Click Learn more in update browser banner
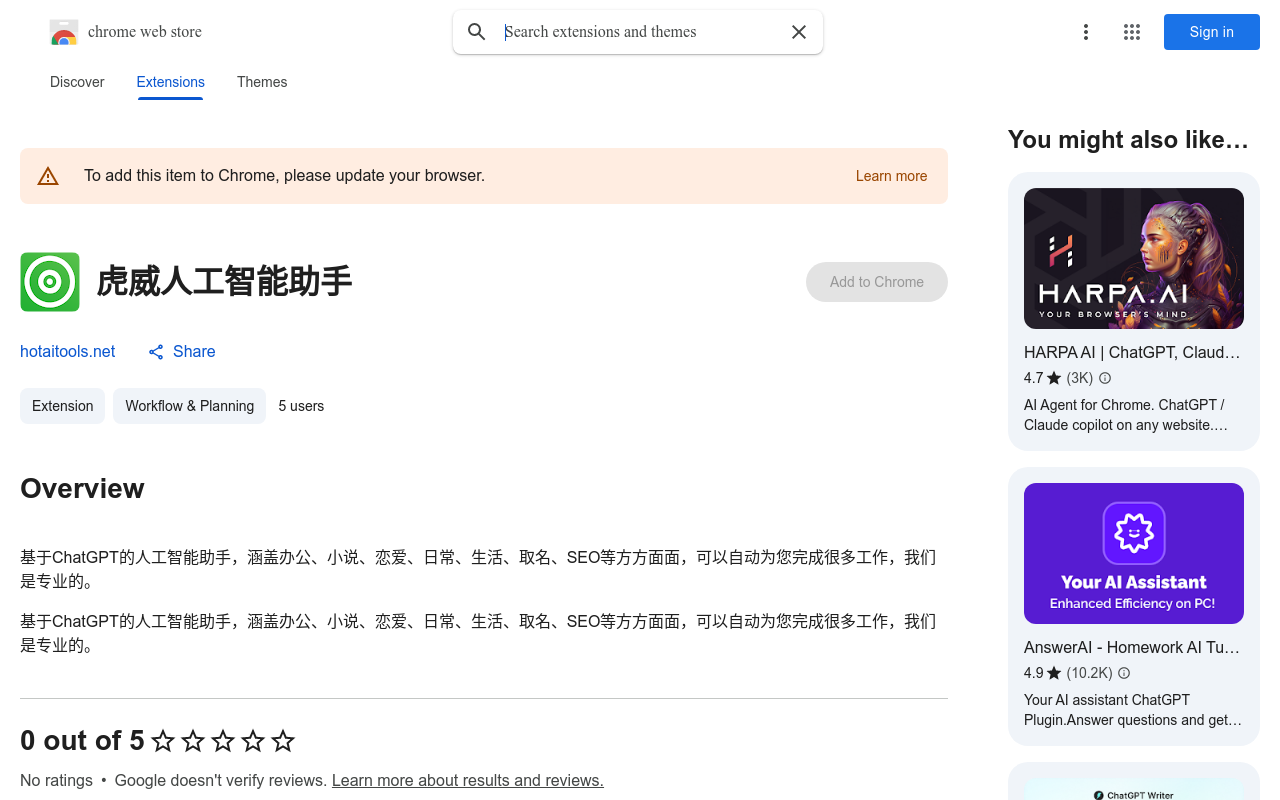 click(x=891, y=176)
